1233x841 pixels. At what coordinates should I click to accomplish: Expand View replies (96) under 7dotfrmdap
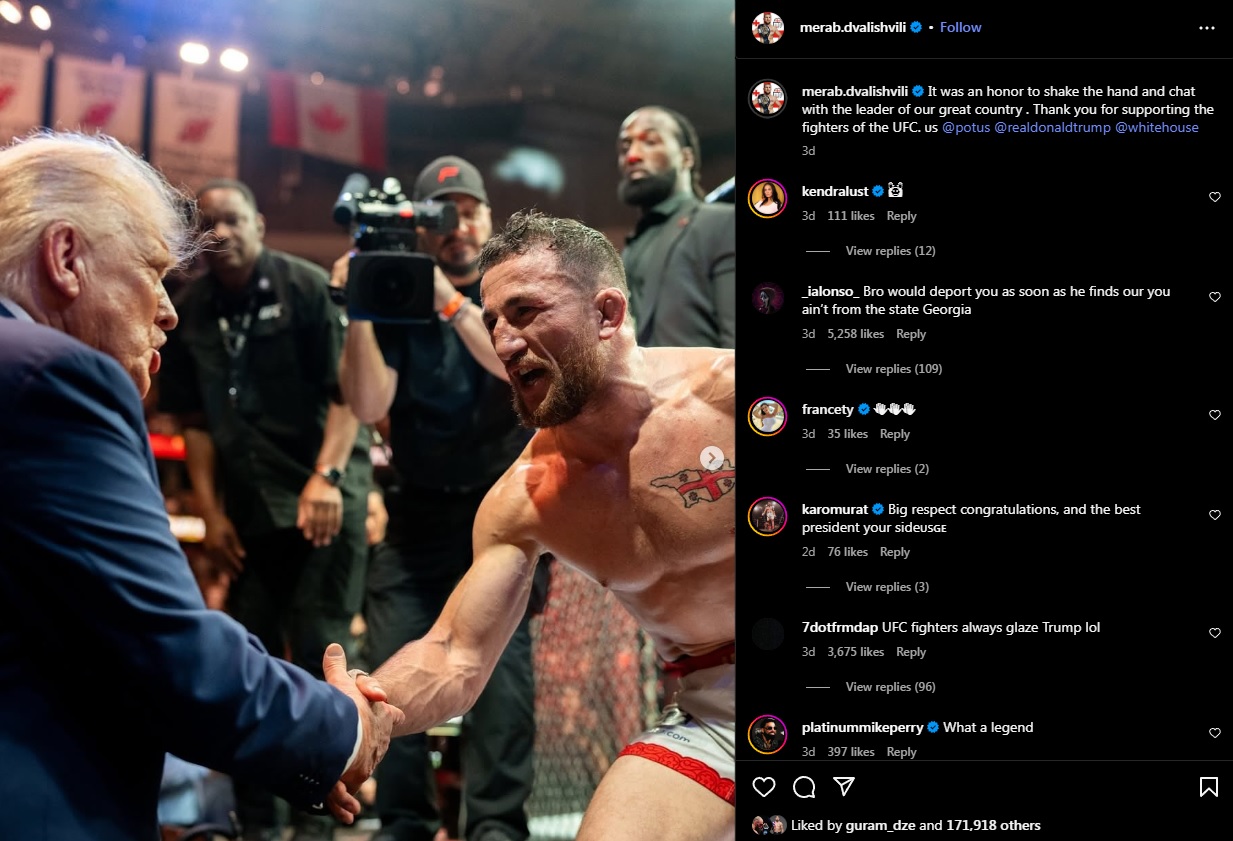tap(890, 687)
